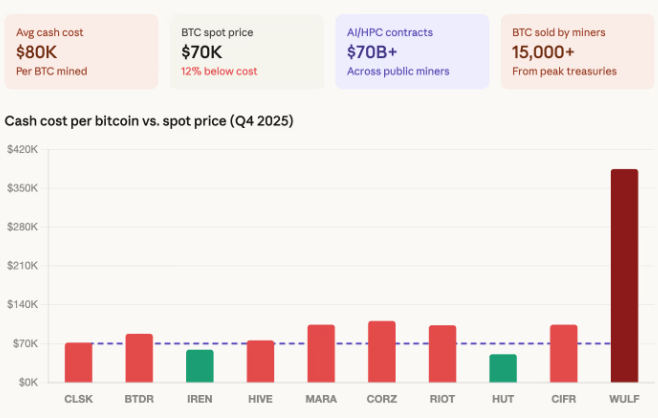Click the chart title about cash cost
This screenshot has height=418, width=658.
(149, 121)
